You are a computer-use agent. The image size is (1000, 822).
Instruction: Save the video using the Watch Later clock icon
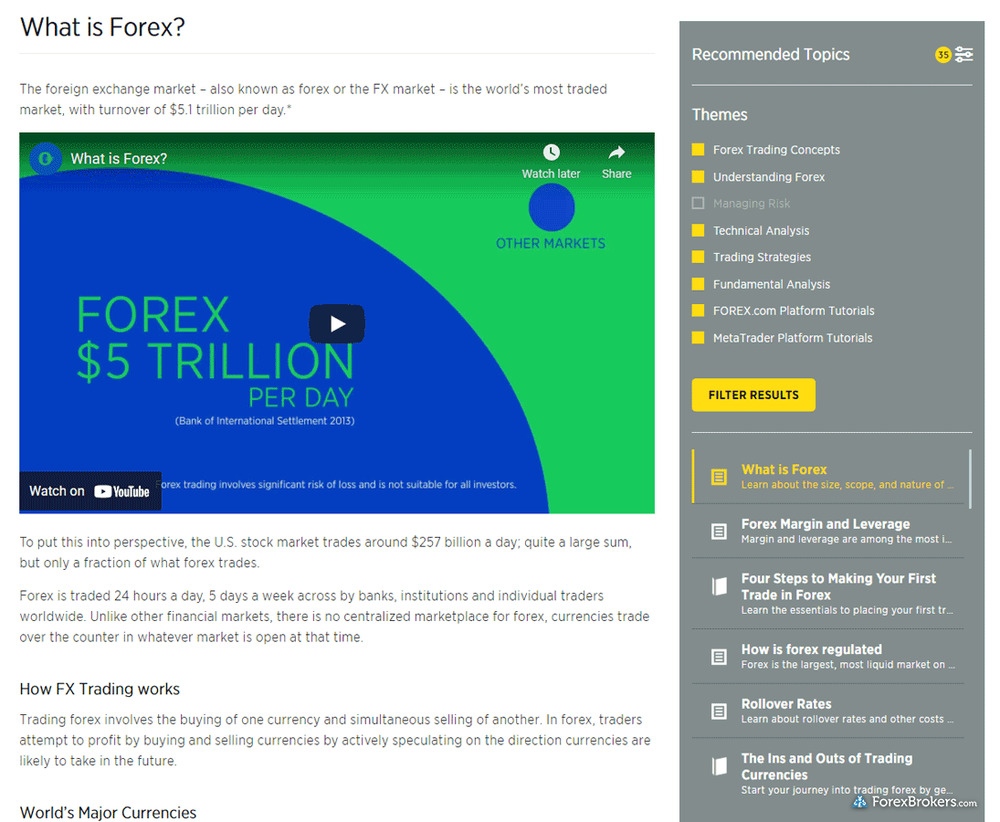click(x=551, y=153)
